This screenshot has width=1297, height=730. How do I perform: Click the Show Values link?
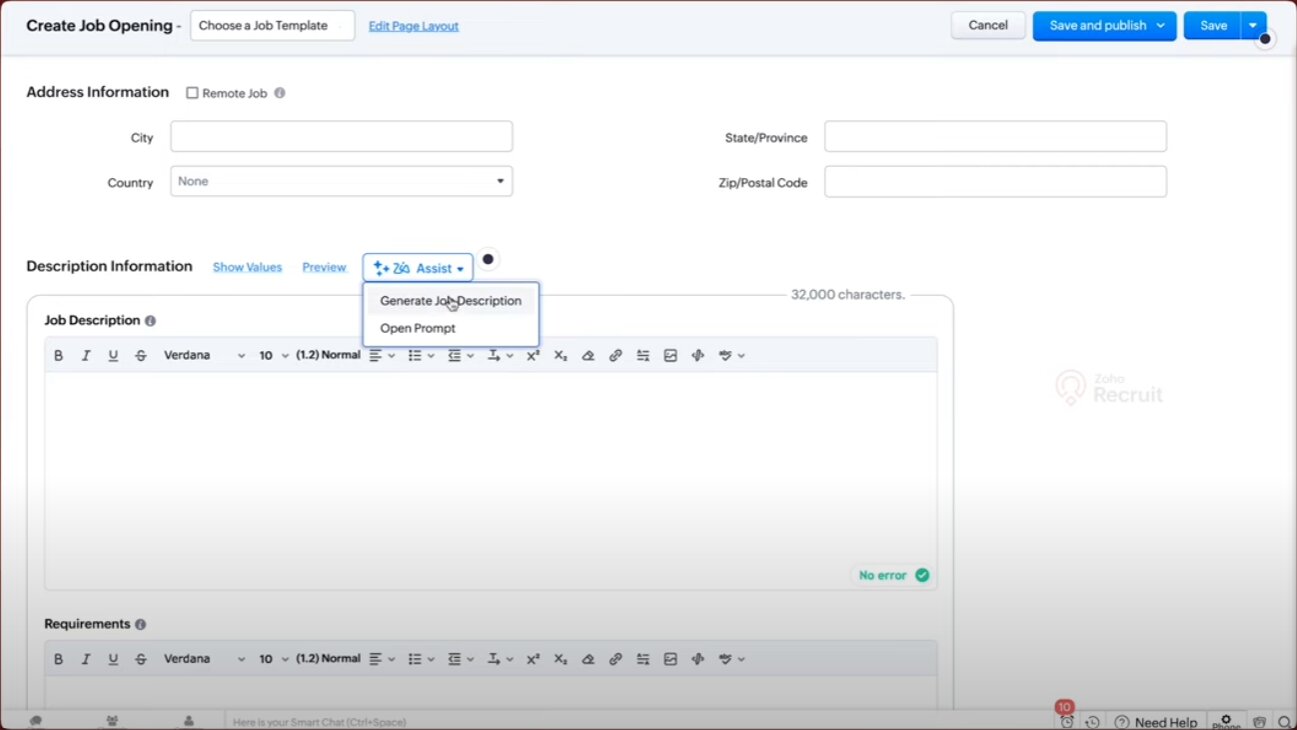(247, 267)
